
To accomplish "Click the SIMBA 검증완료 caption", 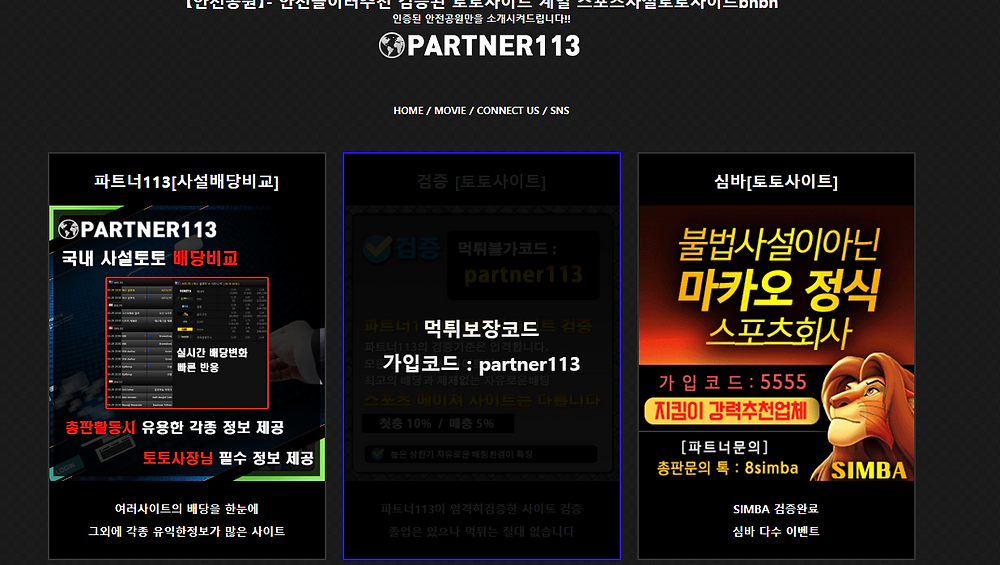I will click(x=776, y=509).
